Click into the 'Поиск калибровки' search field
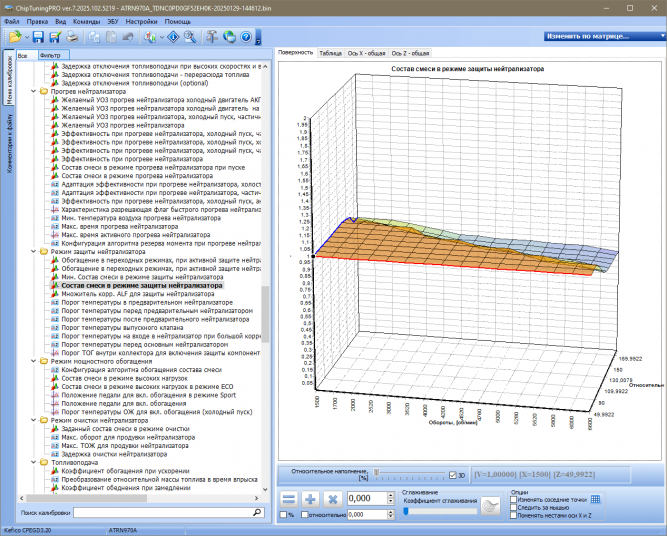This screenshot has height=536, width=667. (169, 513)
